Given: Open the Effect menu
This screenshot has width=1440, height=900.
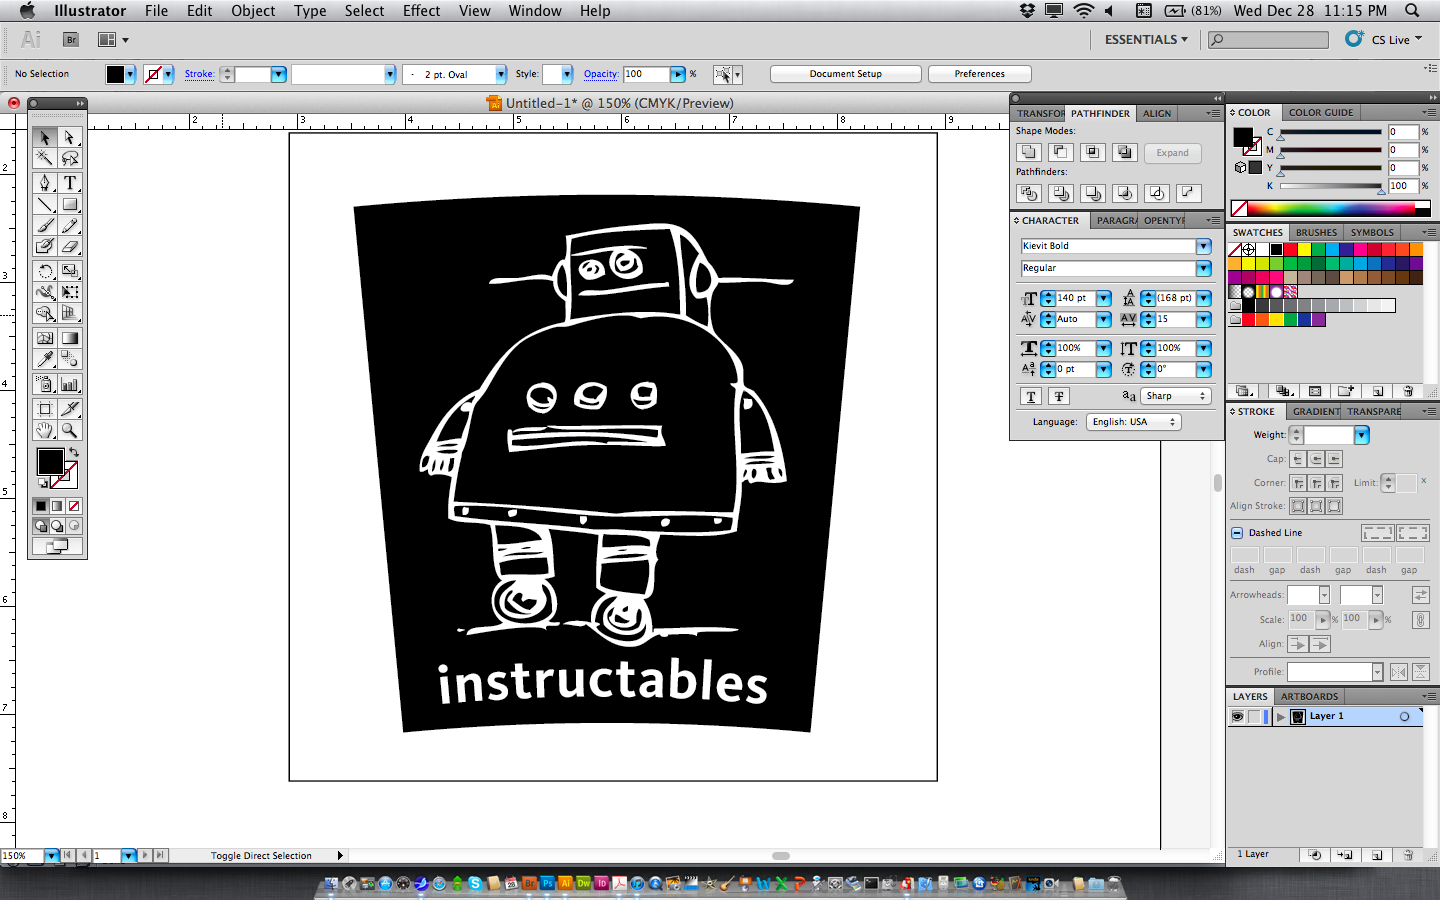Looking at the screenshot, I should (x=421, y=11).
